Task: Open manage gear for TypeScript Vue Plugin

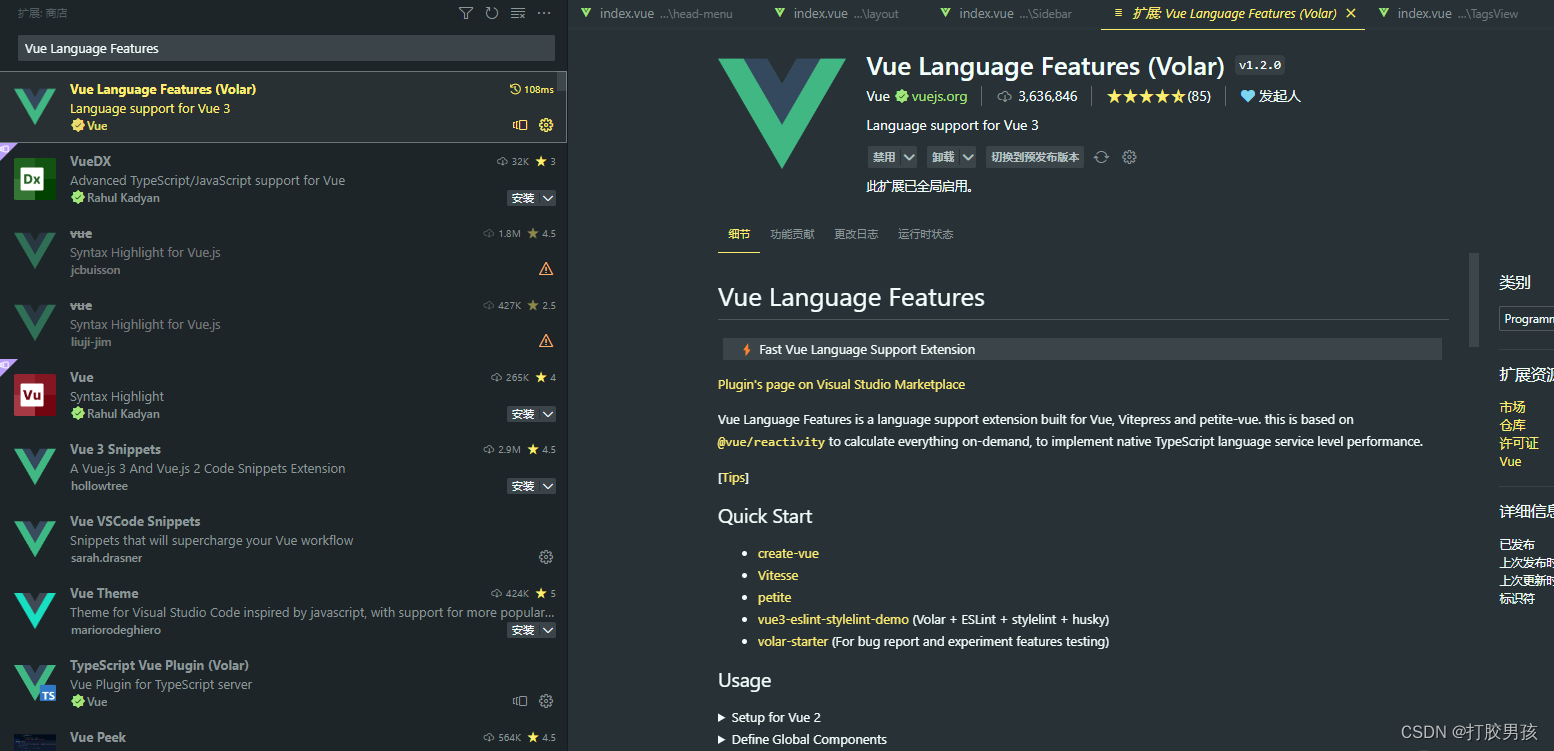Action: click(546, 701)
